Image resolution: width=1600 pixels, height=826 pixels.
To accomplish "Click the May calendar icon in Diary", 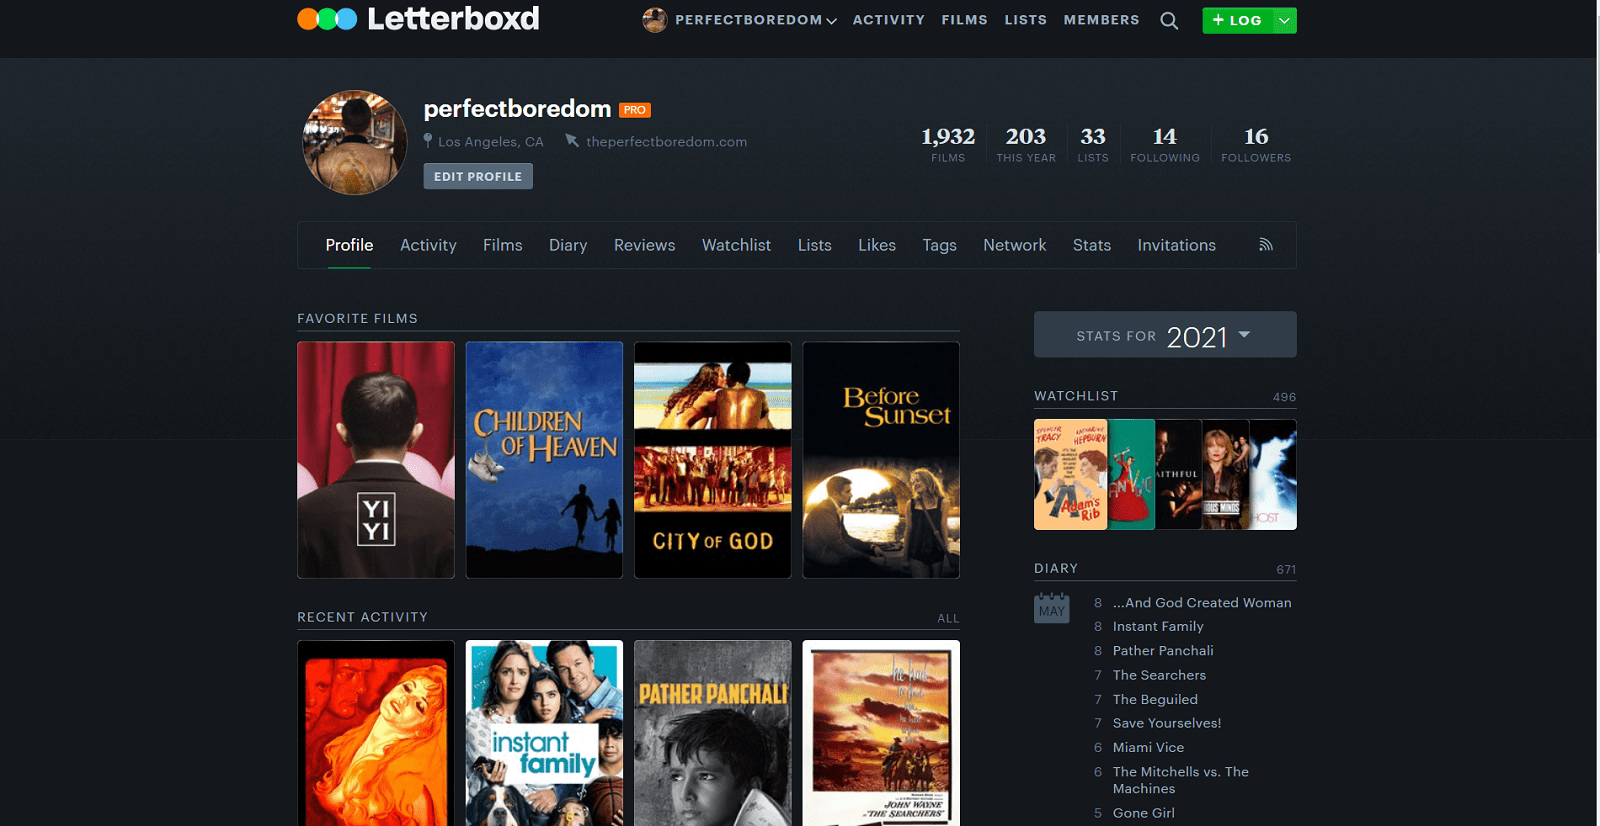I will (x=1051, y=609).
